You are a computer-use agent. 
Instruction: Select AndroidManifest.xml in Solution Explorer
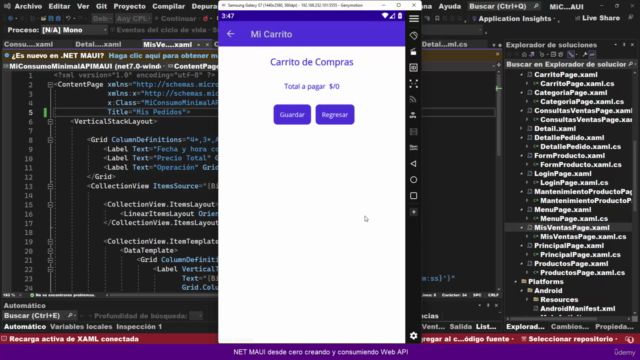(577, 309)
